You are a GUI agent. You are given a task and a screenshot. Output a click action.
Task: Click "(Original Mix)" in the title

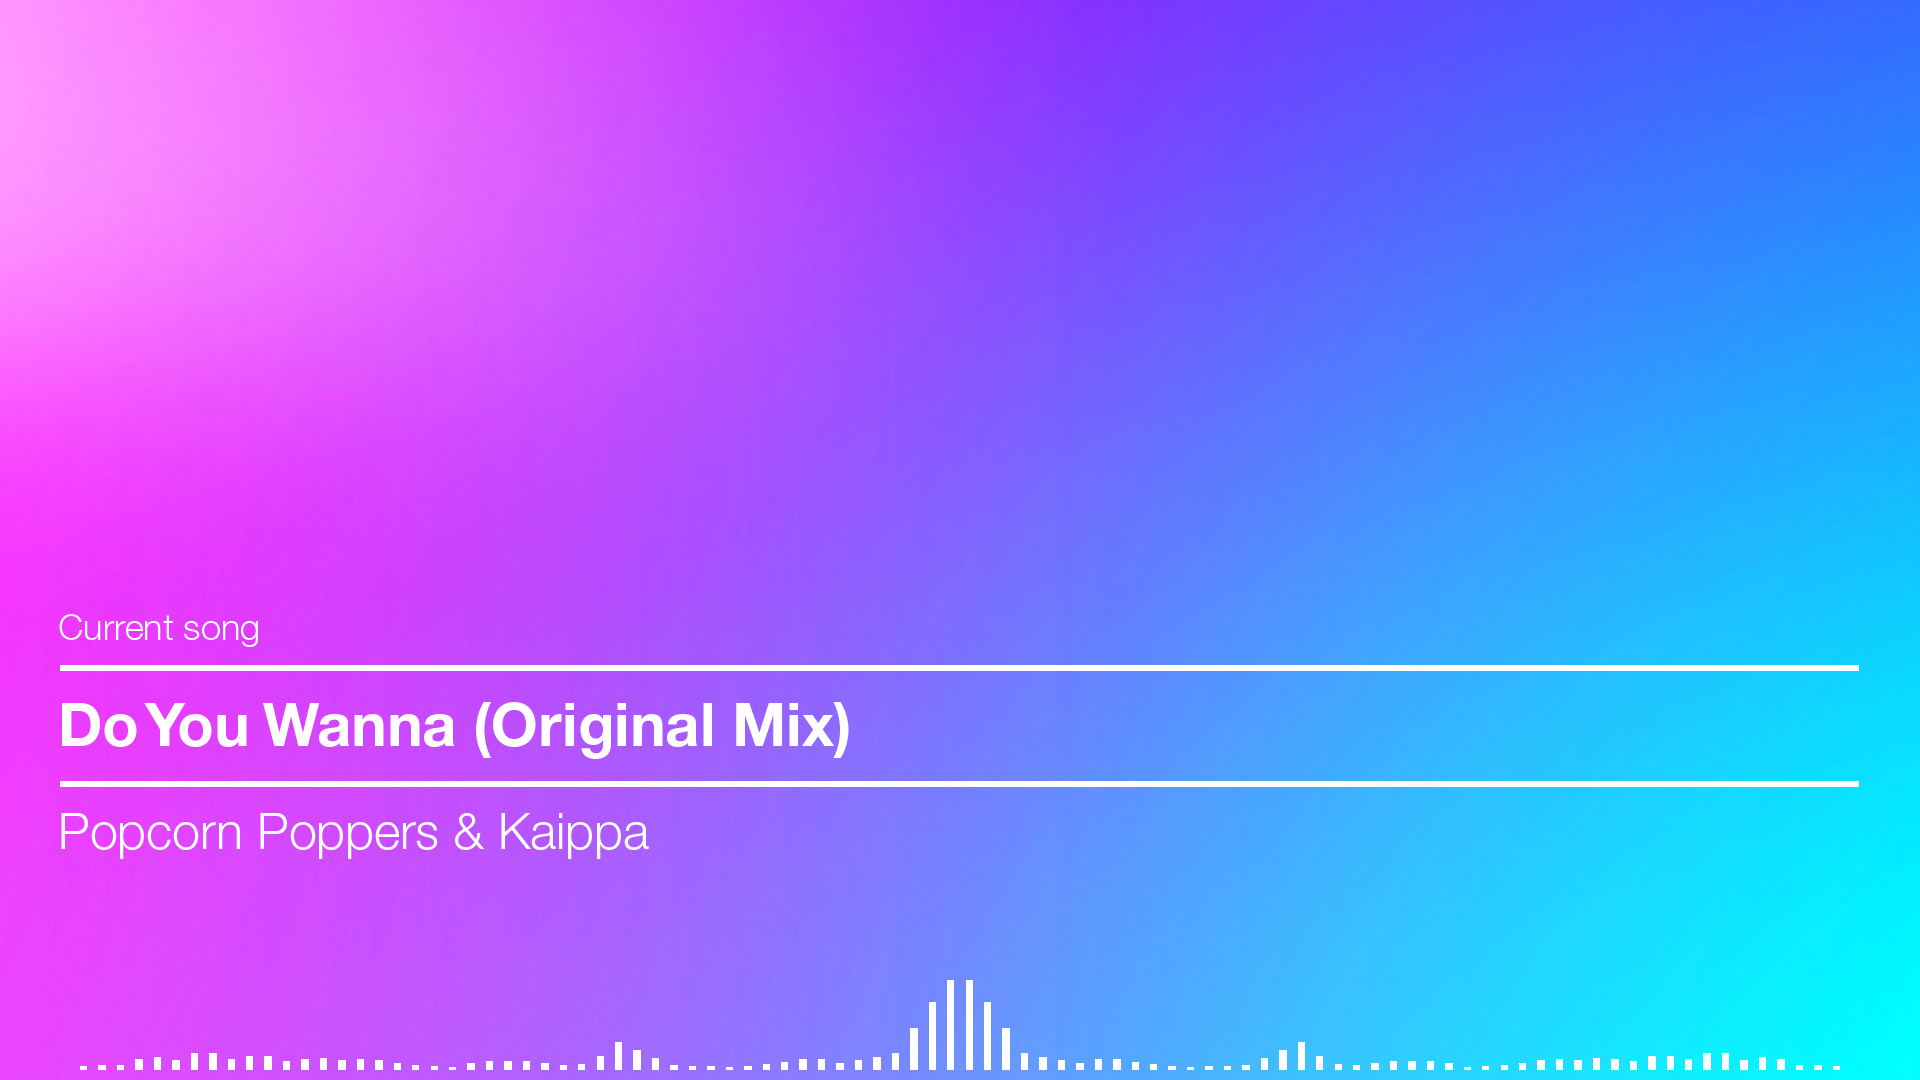pos(662,727)
